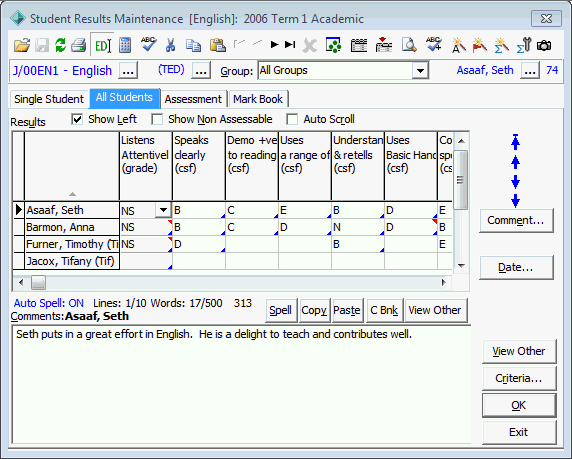The width and height of the screenshot is (572, 459).
Task: Click the Comment... button
Action: (x=516, y=220)
